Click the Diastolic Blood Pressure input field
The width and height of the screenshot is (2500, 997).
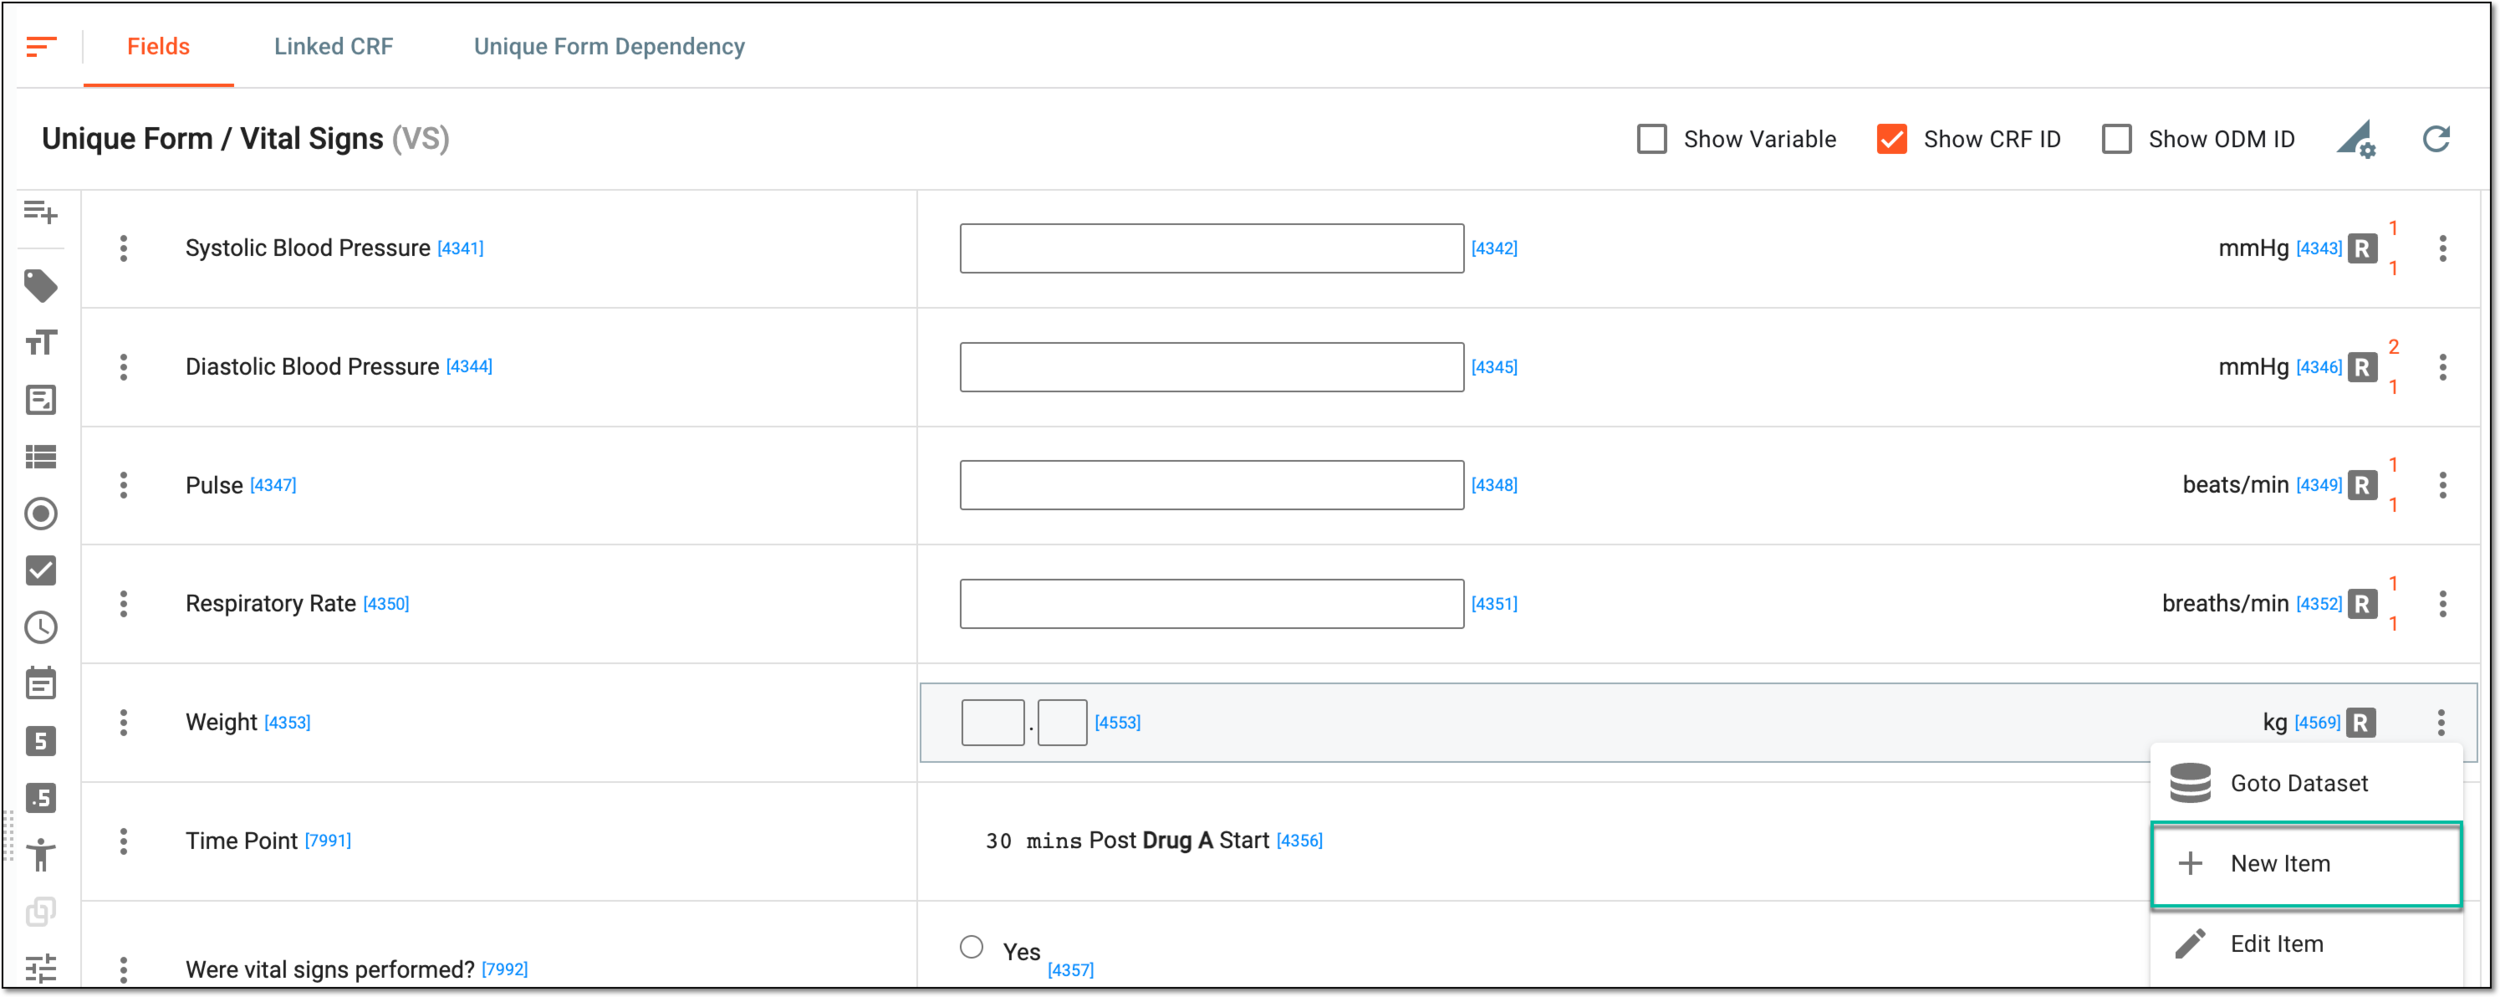(x=1212, y=367)
